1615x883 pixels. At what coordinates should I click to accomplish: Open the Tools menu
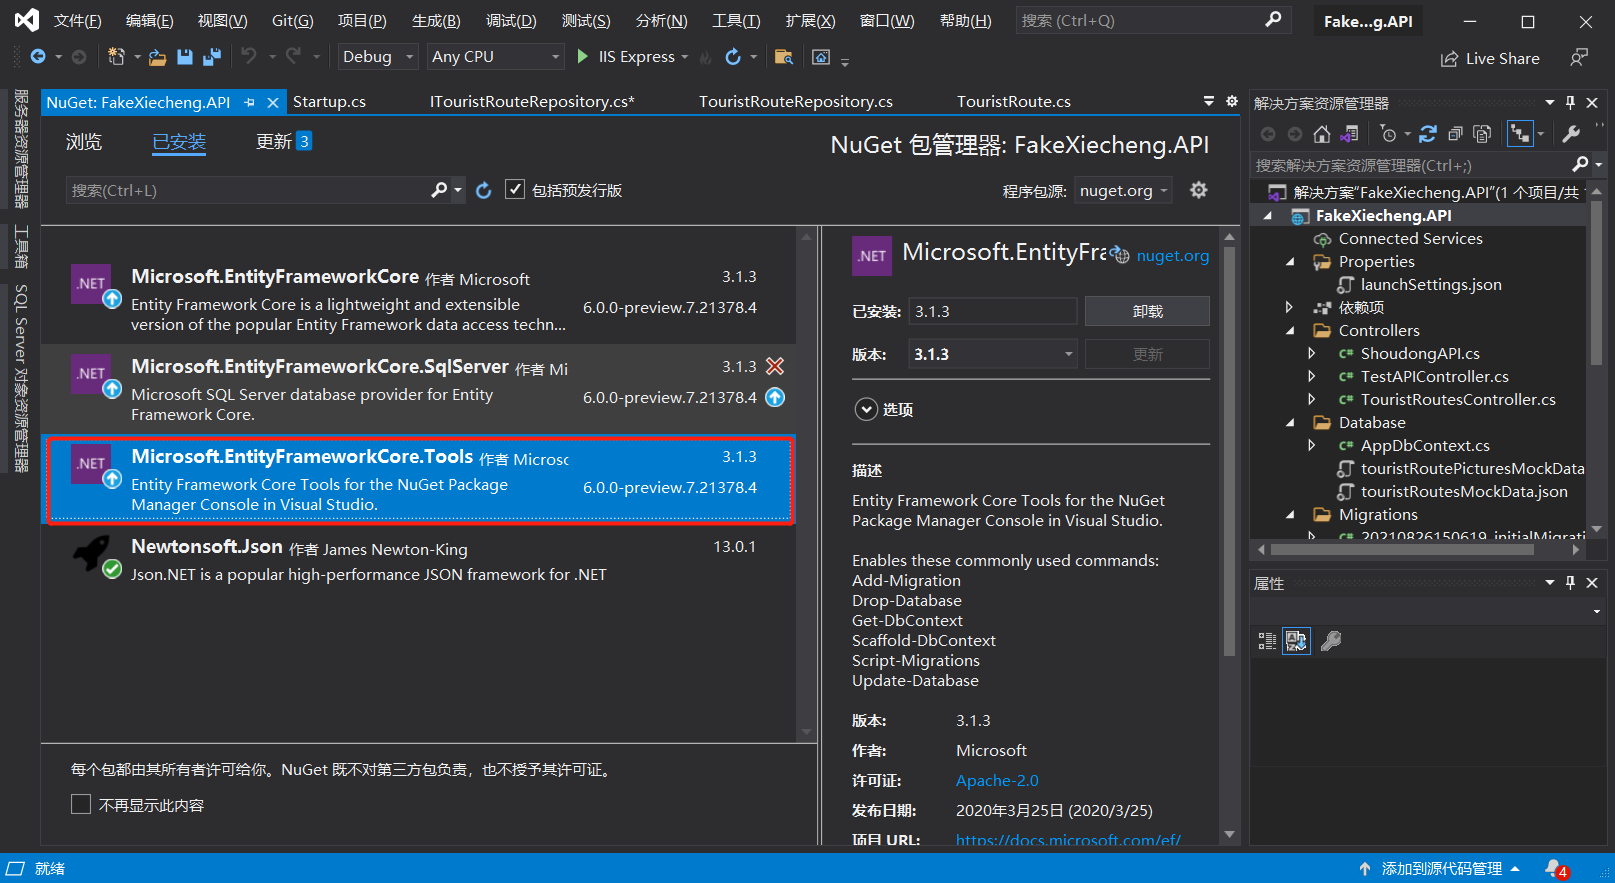click(x=736, y=20)
